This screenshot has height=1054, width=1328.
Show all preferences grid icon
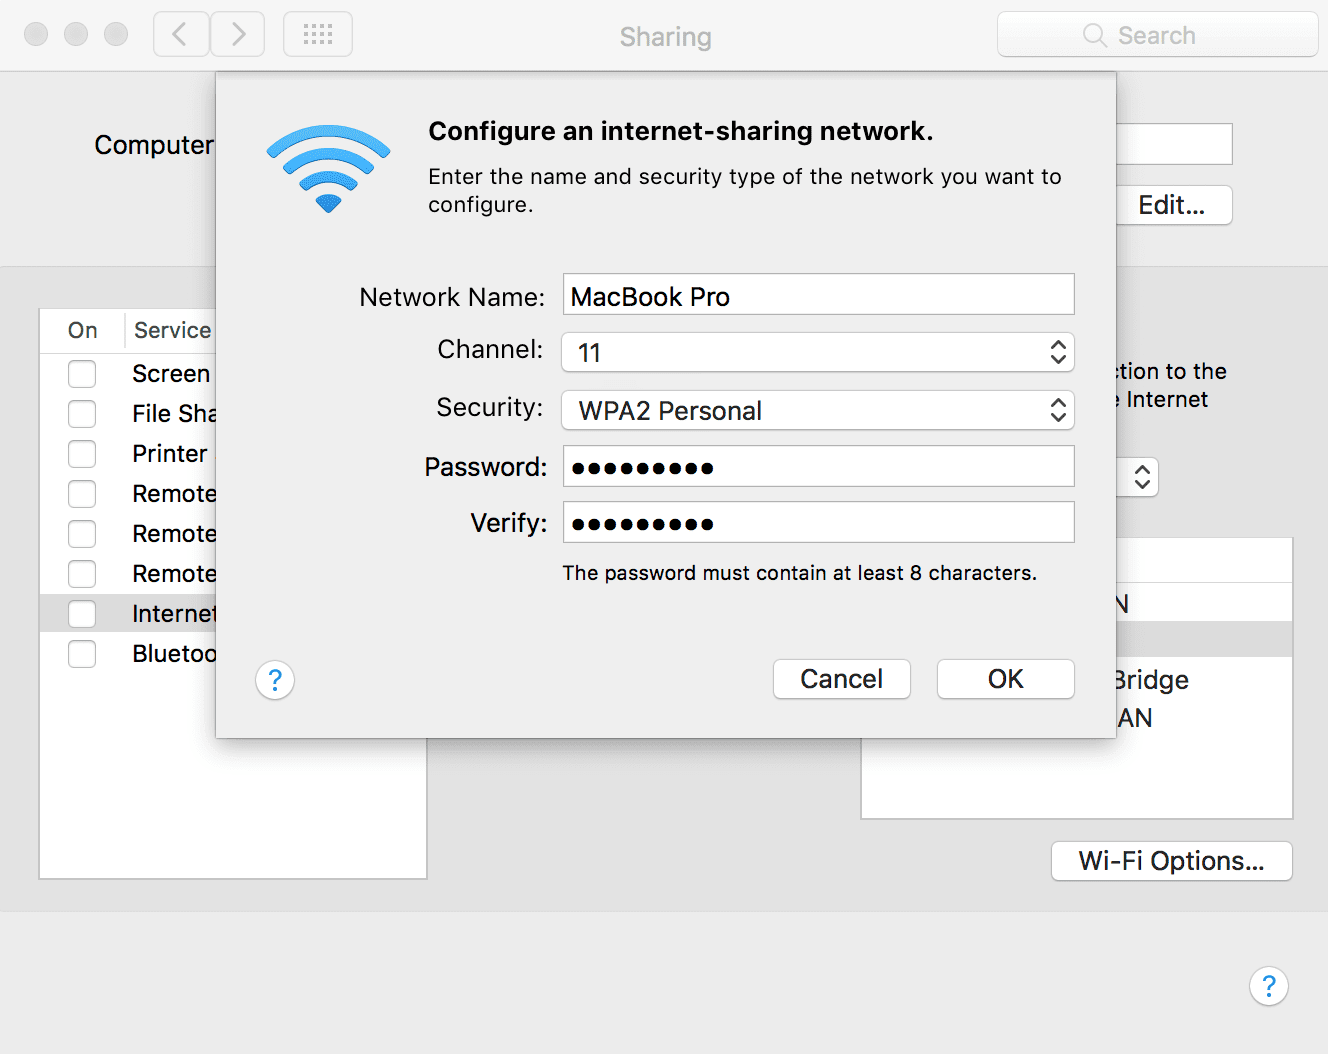tap(318, 35)
